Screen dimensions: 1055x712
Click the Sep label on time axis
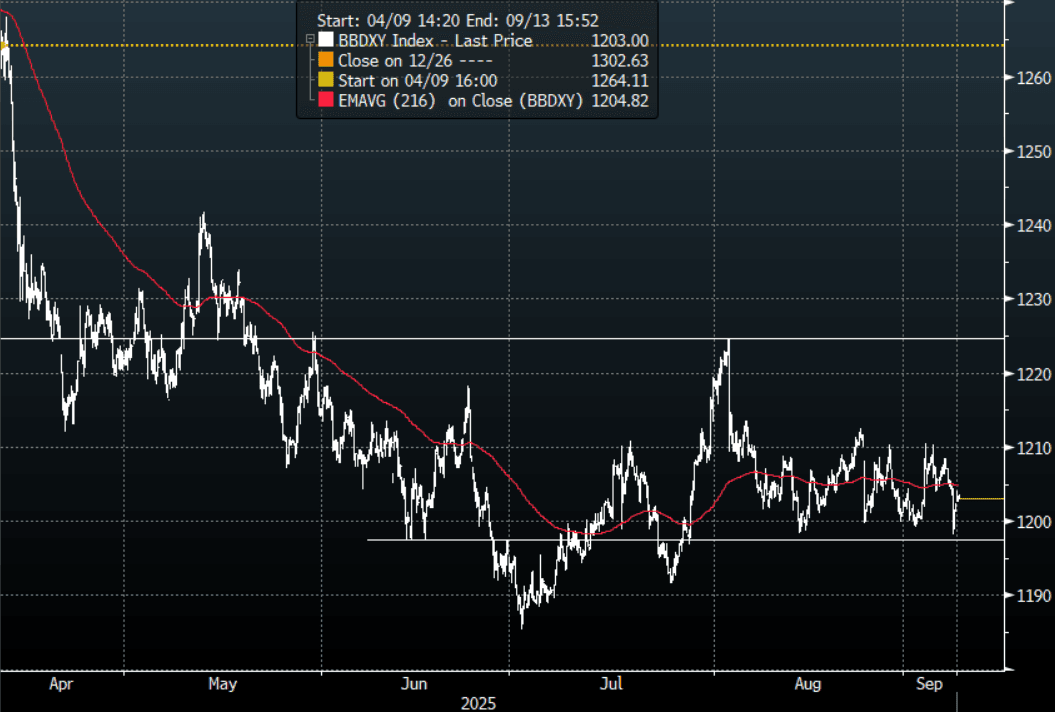929,684
